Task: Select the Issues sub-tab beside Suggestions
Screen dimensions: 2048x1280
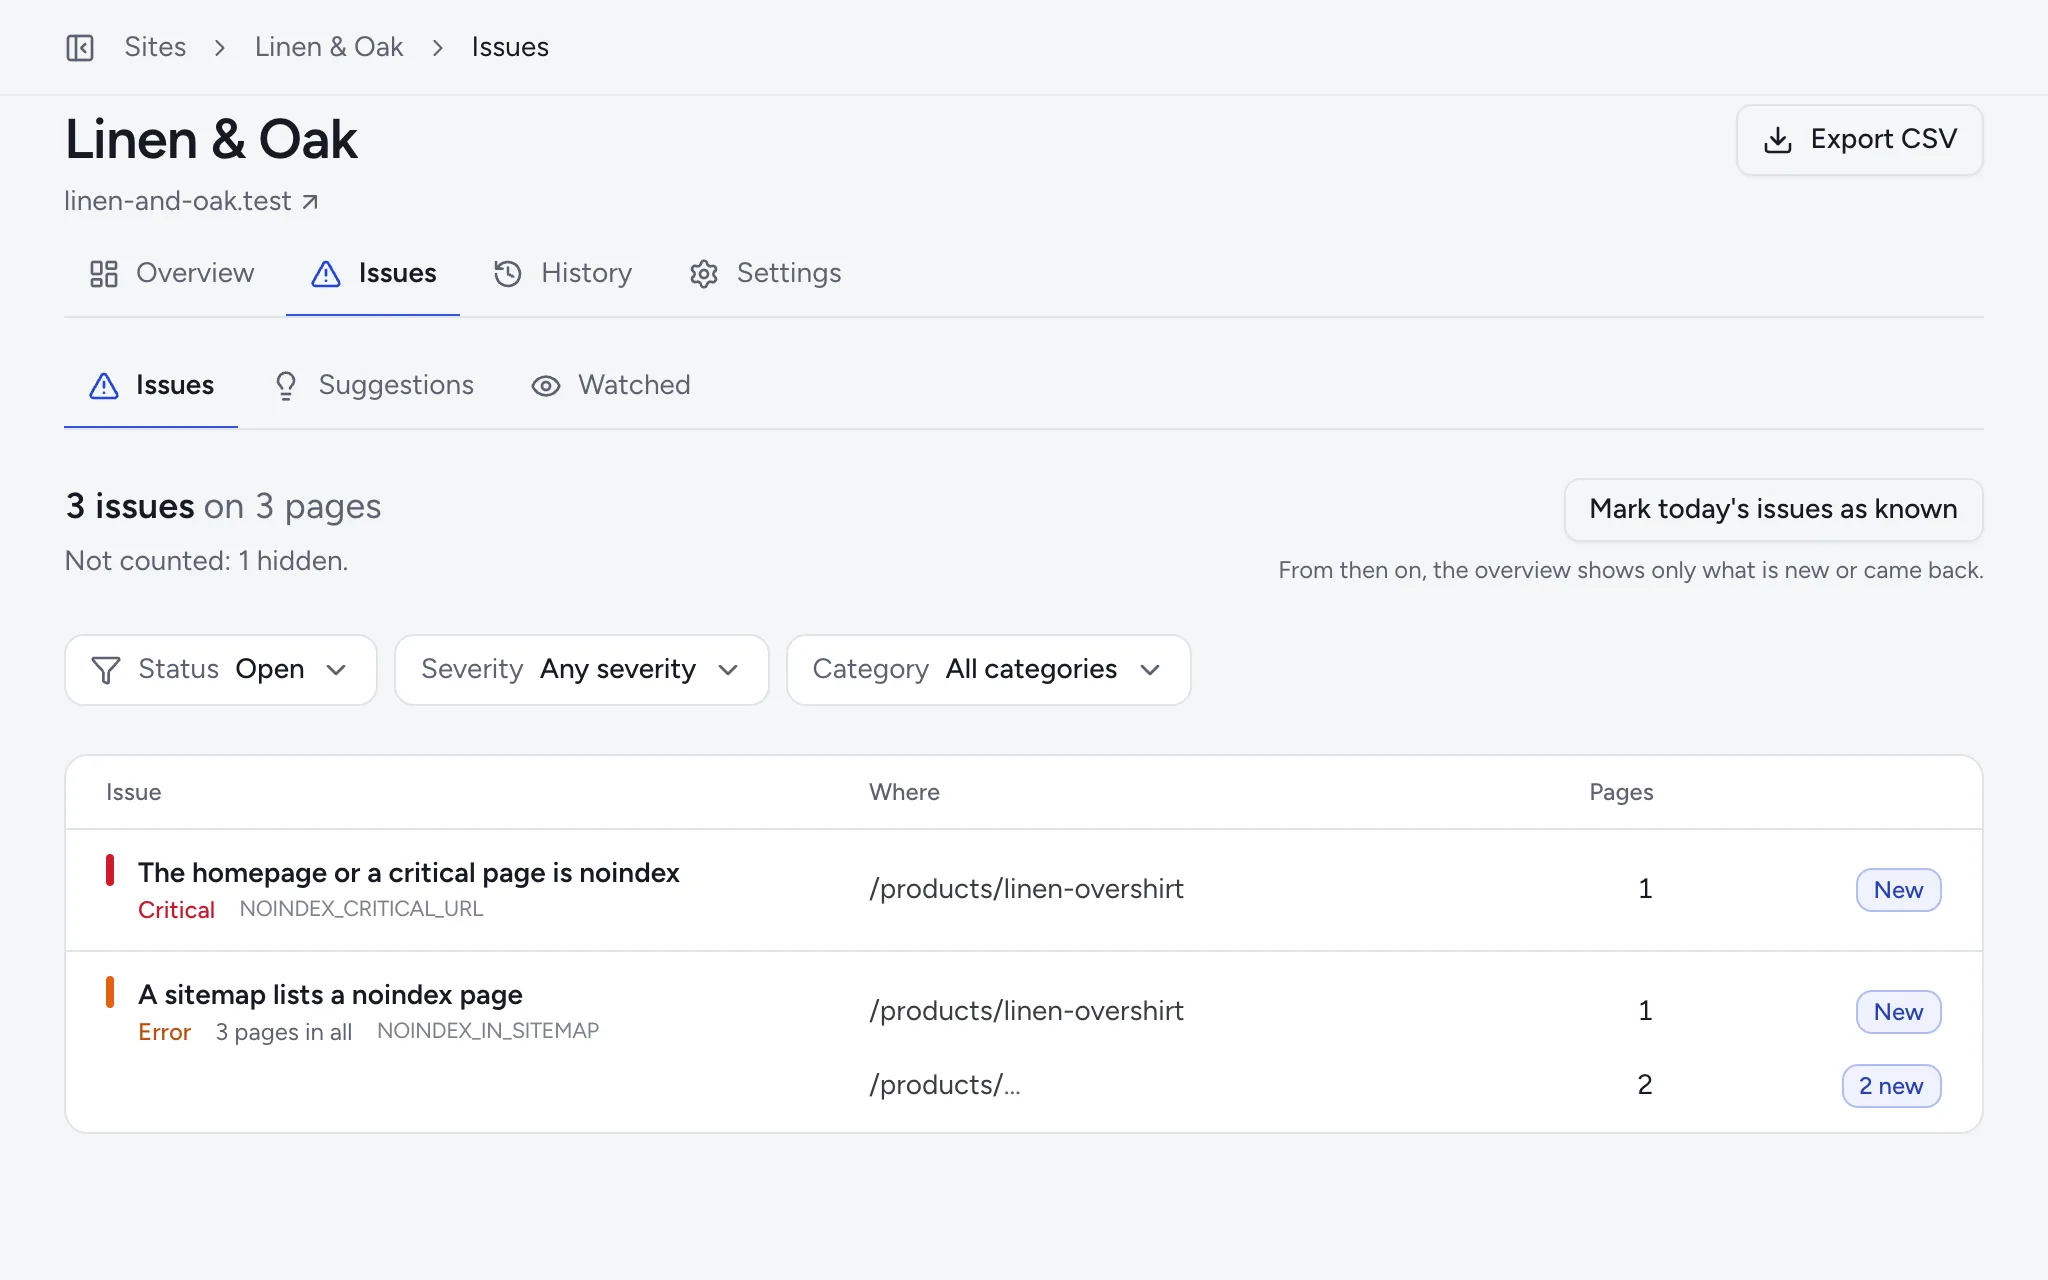Action: tap(151, 386)
